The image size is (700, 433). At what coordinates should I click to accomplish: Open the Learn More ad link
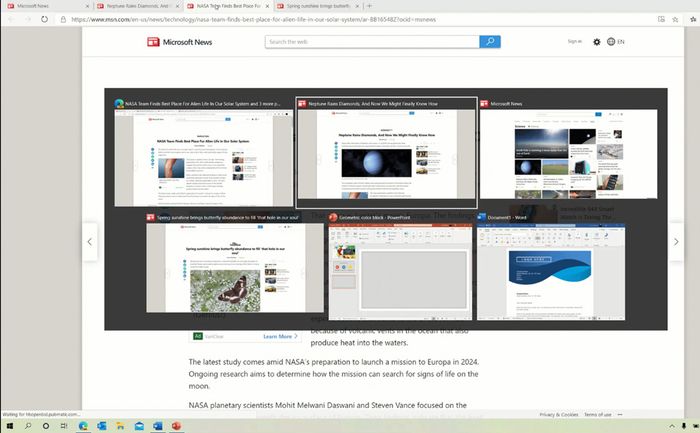[x=280, y=336]
